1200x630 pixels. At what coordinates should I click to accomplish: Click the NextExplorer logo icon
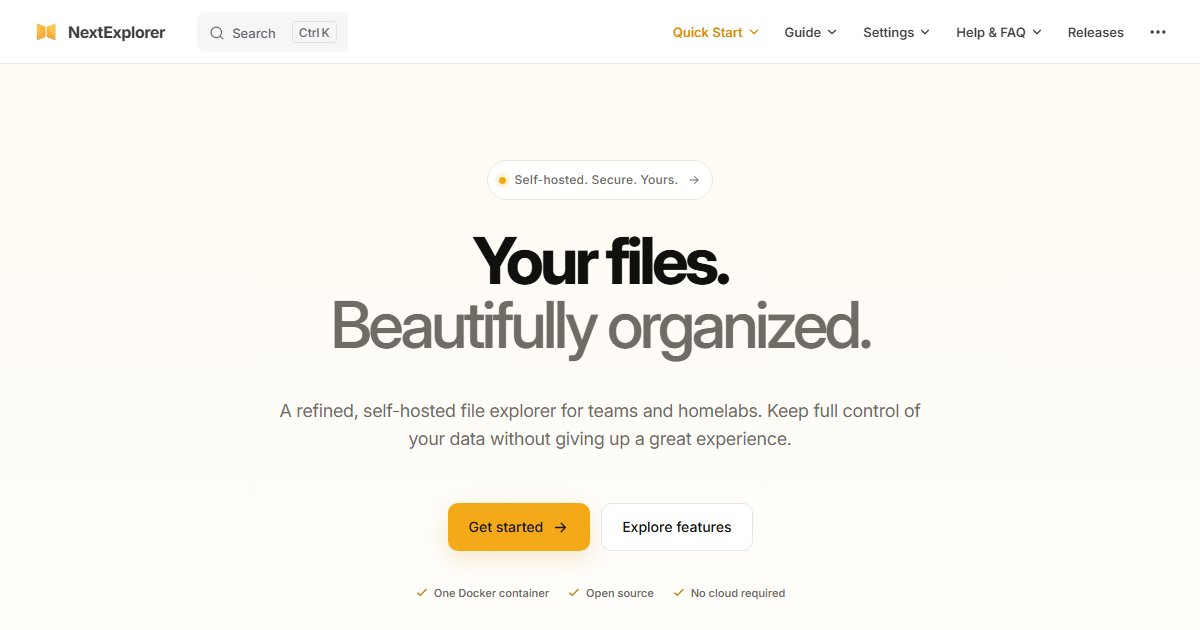(x=46, y=32)
